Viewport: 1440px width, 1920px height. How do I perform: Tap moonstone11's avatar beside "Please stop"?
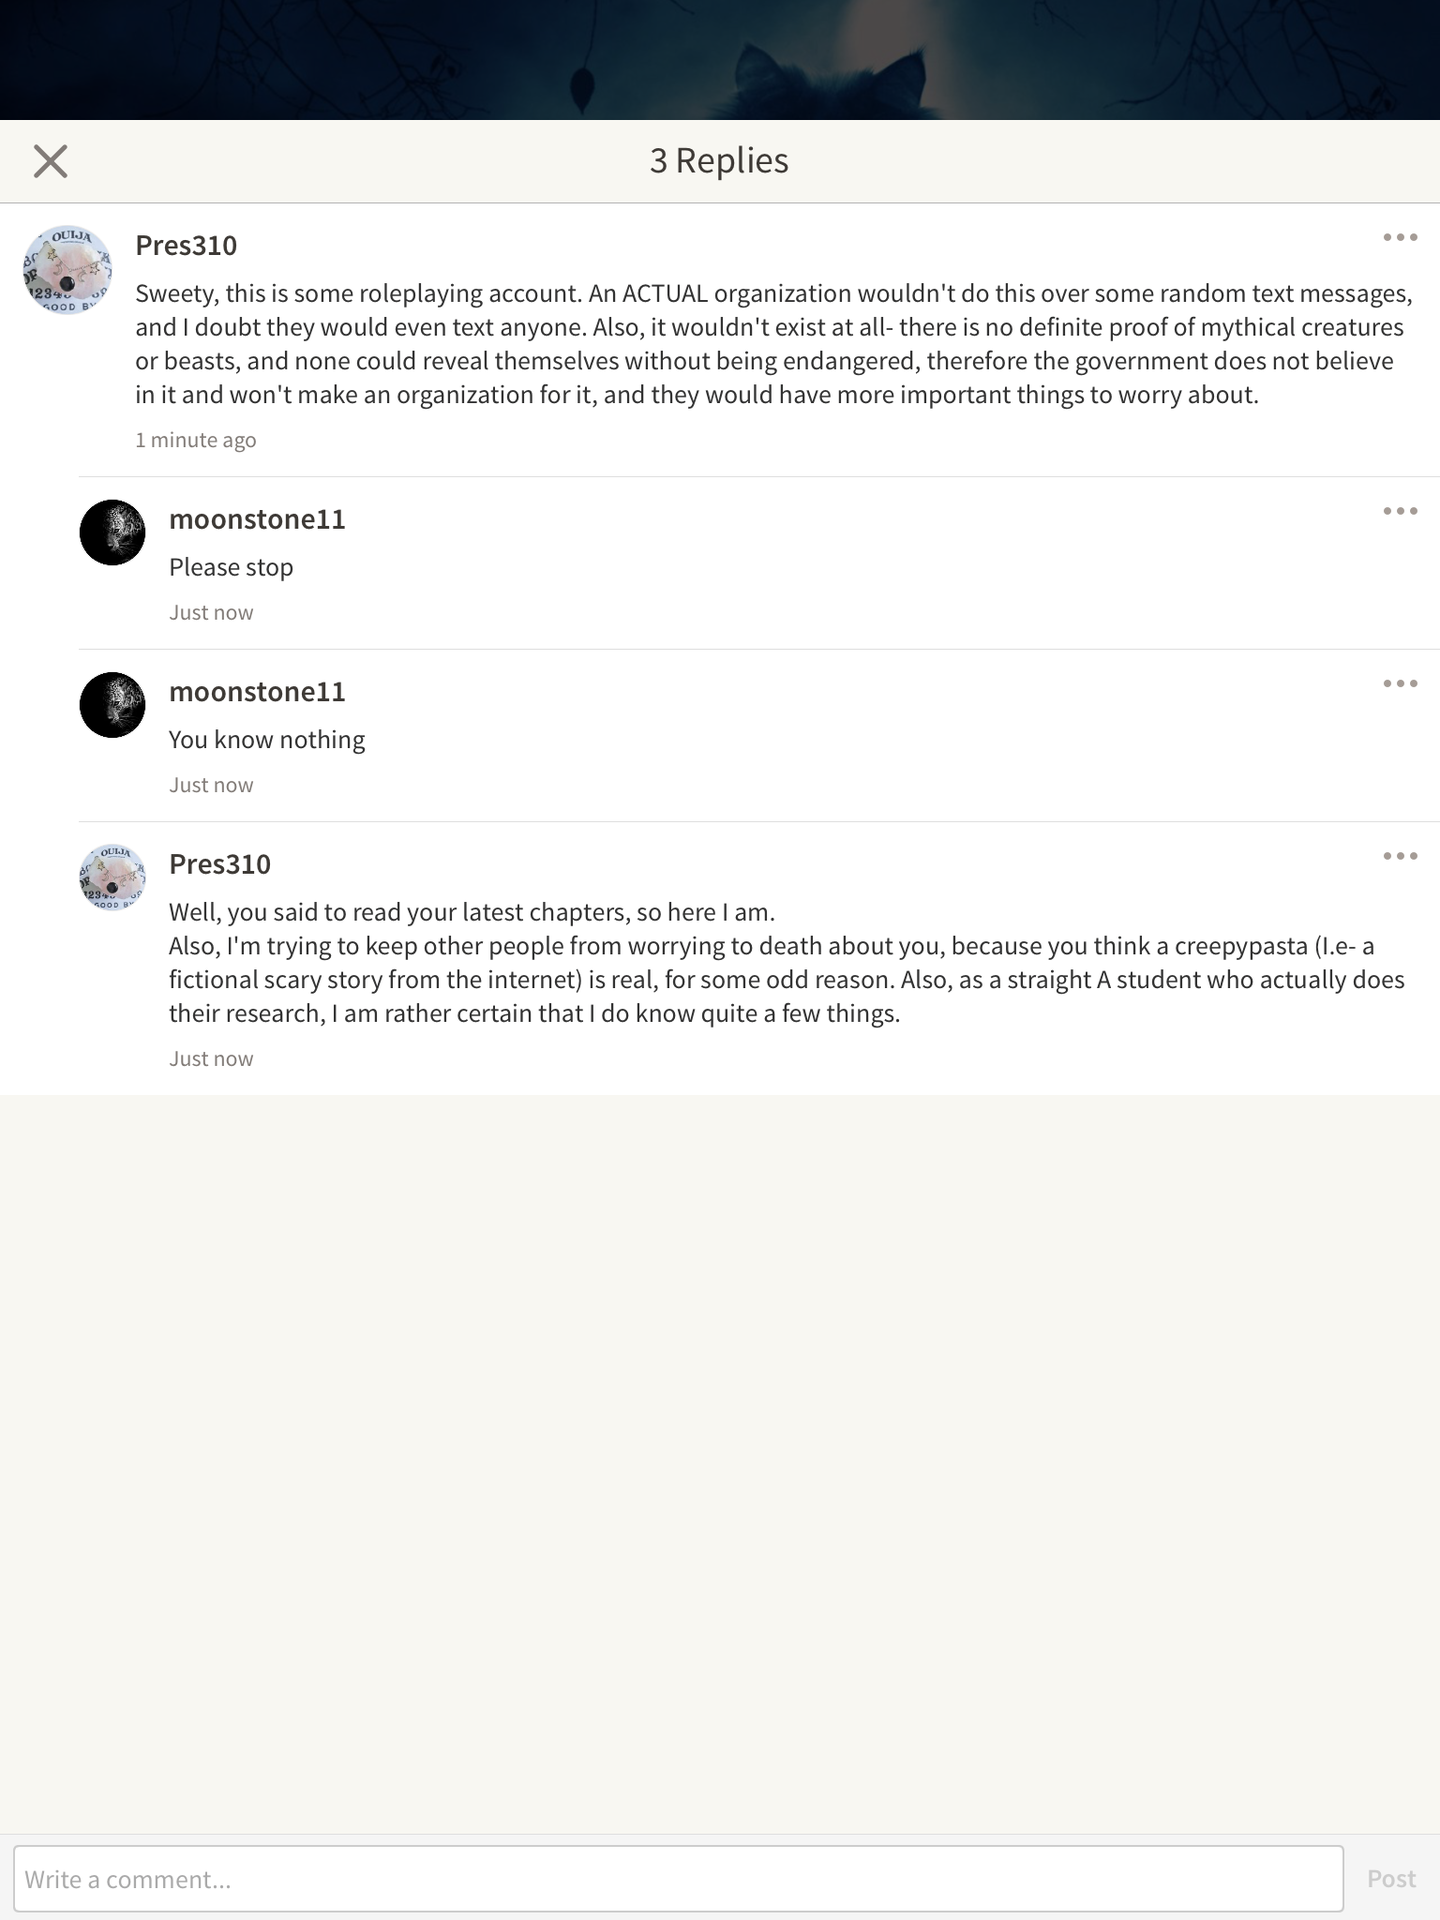point(112,533)
